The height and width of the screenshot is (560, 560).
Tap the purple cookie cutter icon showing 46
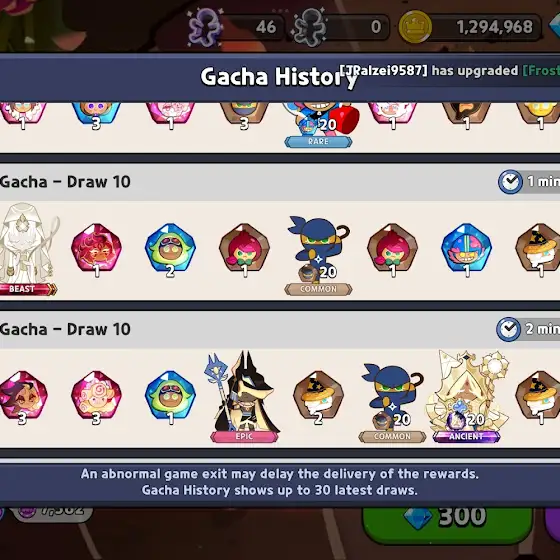[x=204, y=27]
